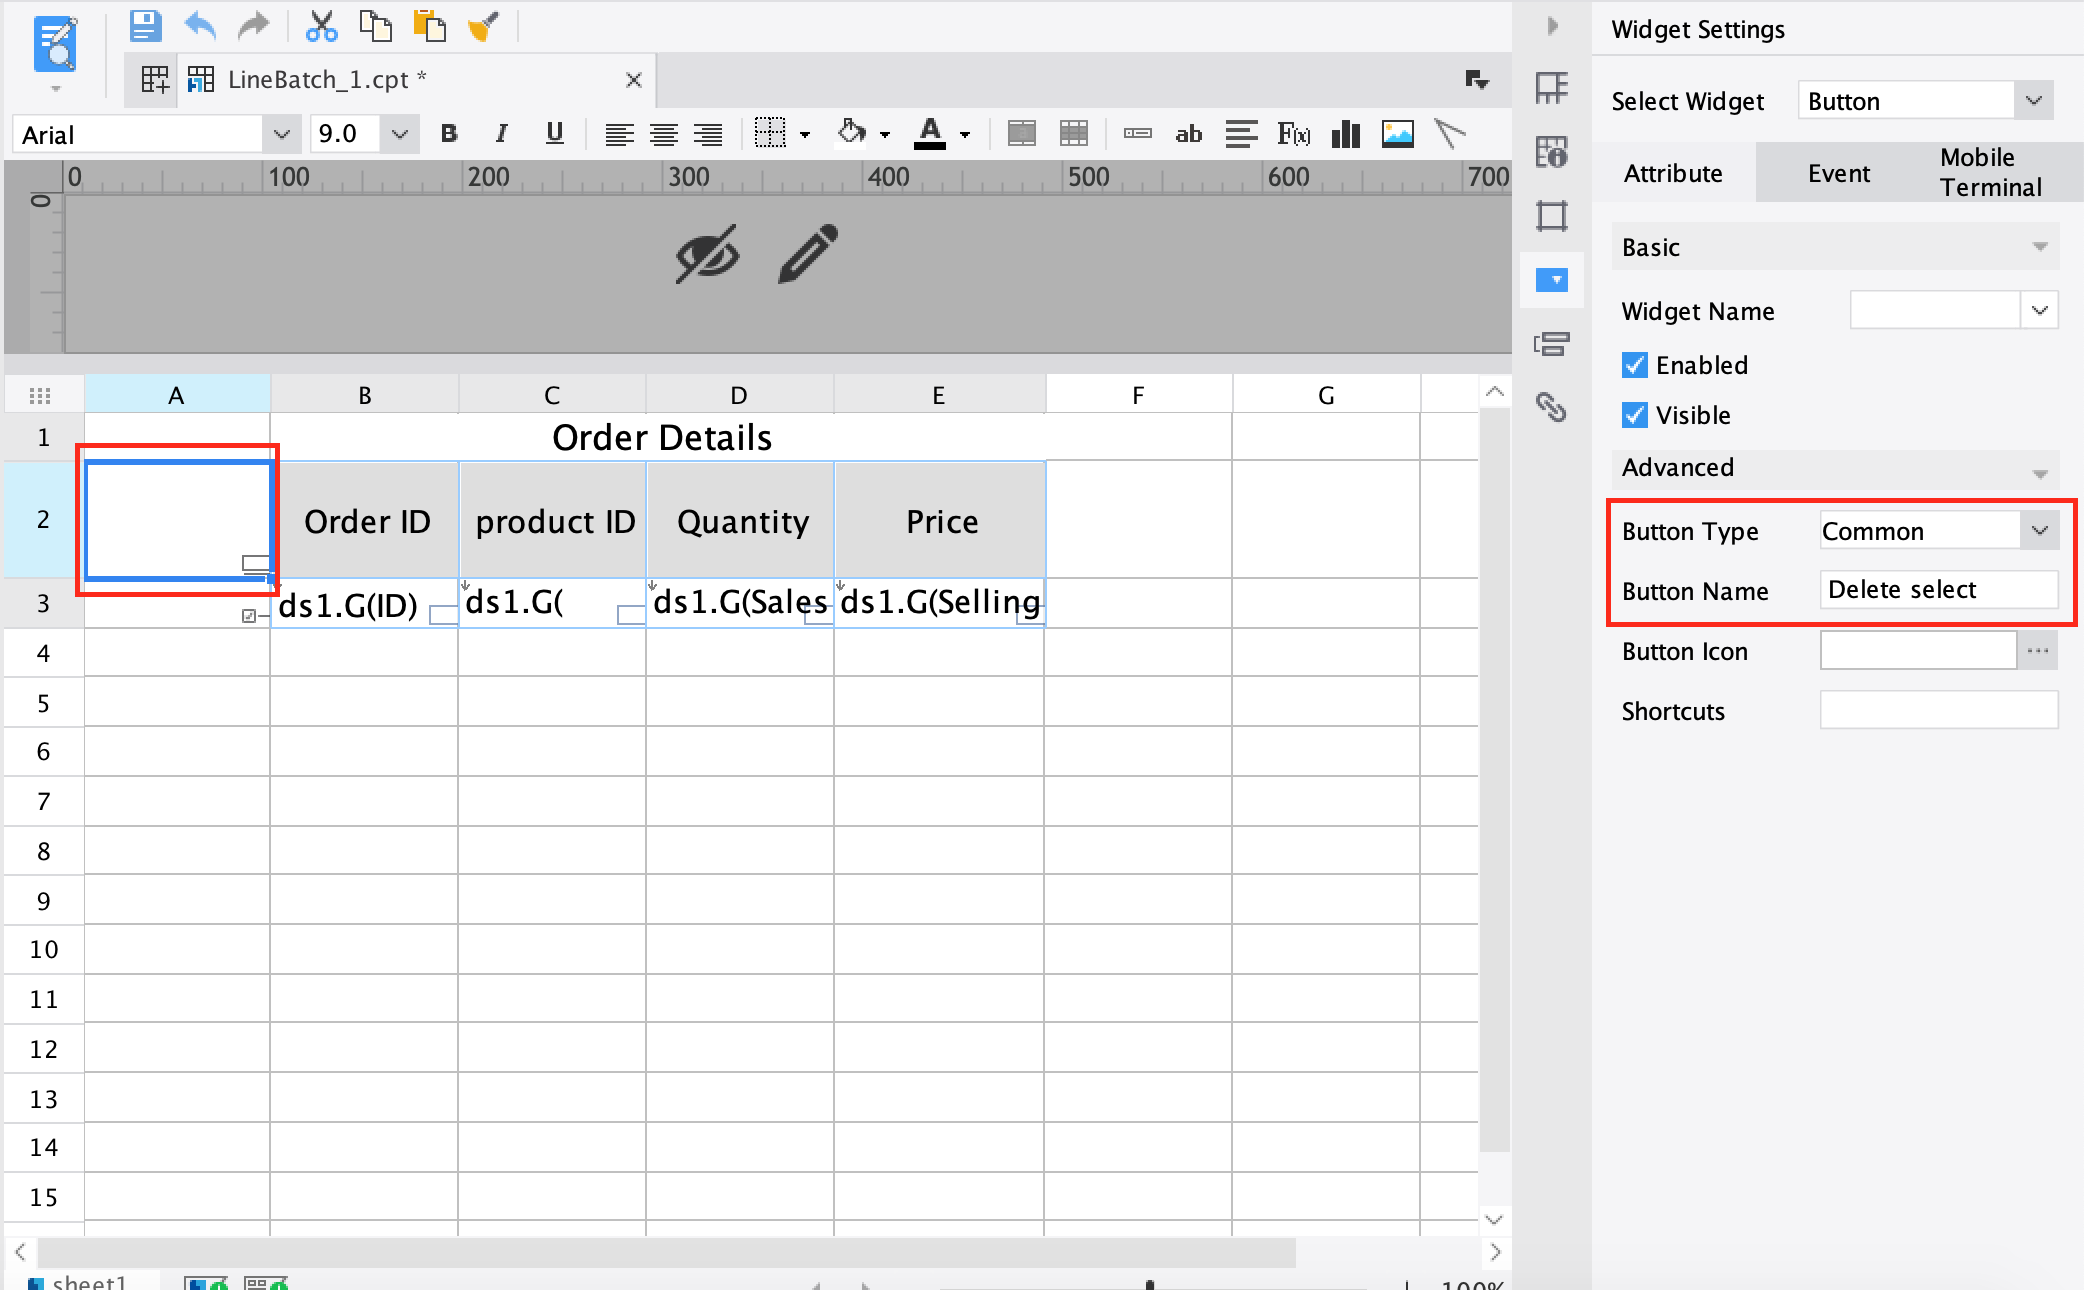Screen dimensions: 2084x1290
Task: Undo last action with the undo arrow
Action: point(199,26)
